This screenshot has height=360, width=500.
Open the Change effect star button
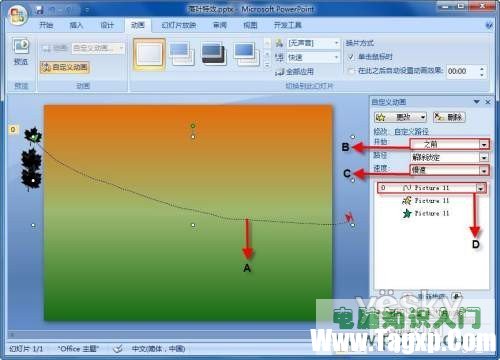tap(400, 117)
